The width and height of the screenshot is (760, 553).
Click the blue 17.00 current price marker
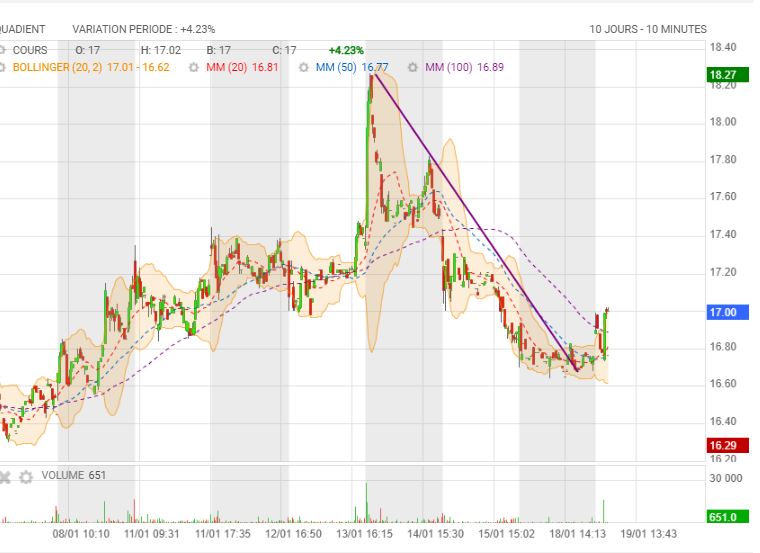click(722, 312)
